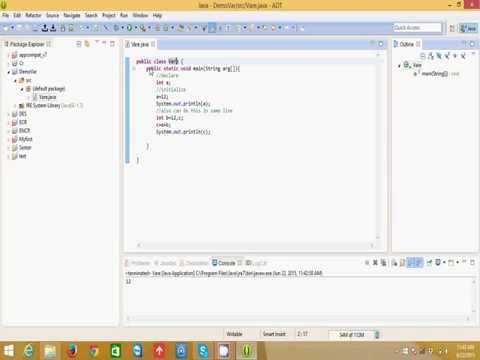Click the New file toolbar icon
Image resolution: width=480 pixels, height=360 pixels.
[6, 28]
